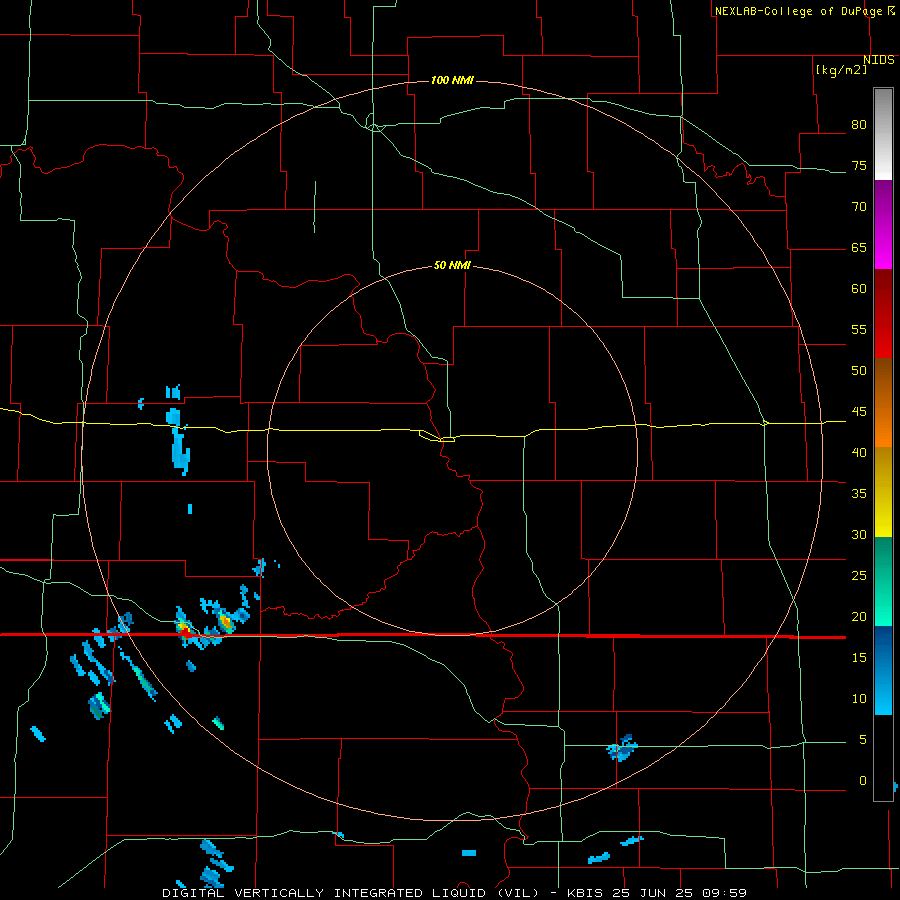Screen dimensions: 900x900
Task: Click the red-yellow storm core on thick red line
Action: pos(185,630)
